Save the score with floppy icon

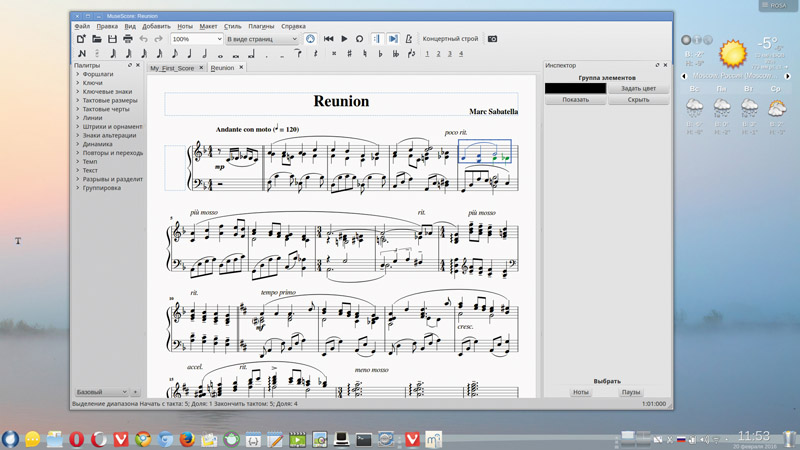[x=112, y=39]
